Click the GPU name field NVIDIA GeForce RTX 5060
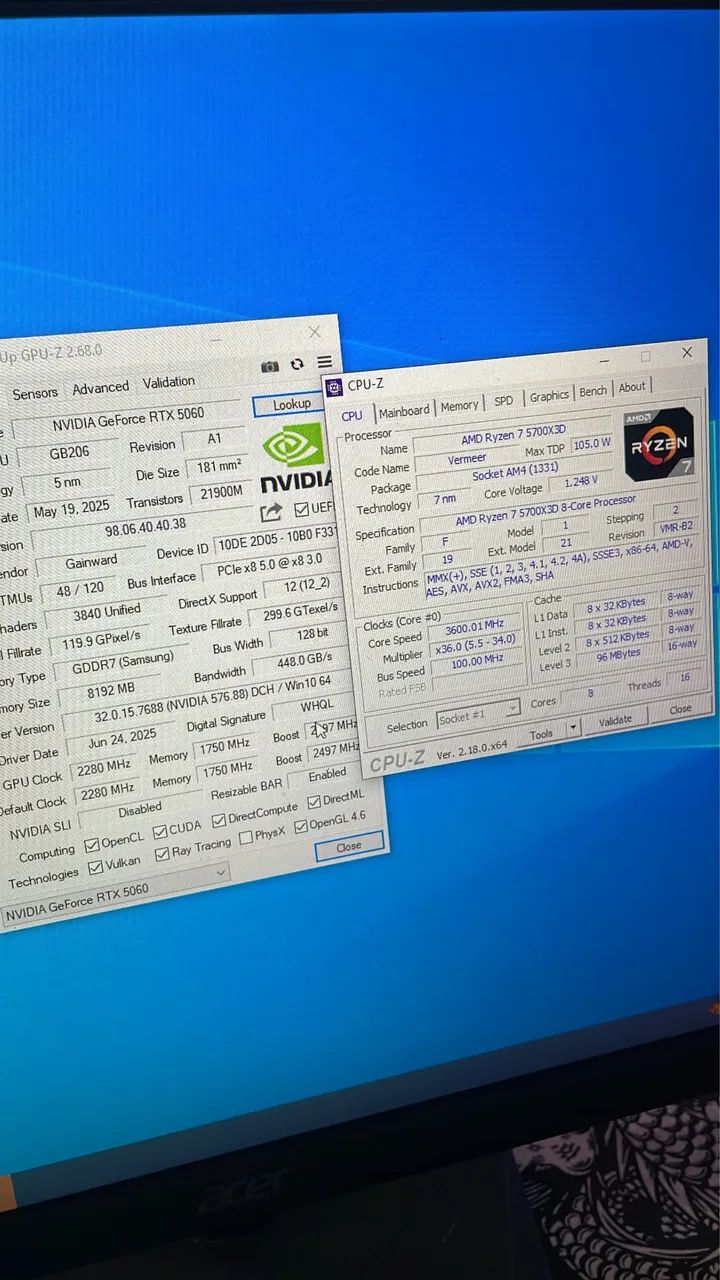The height and width of the screenshot is (1280, 720). click(x=128, y=420)
